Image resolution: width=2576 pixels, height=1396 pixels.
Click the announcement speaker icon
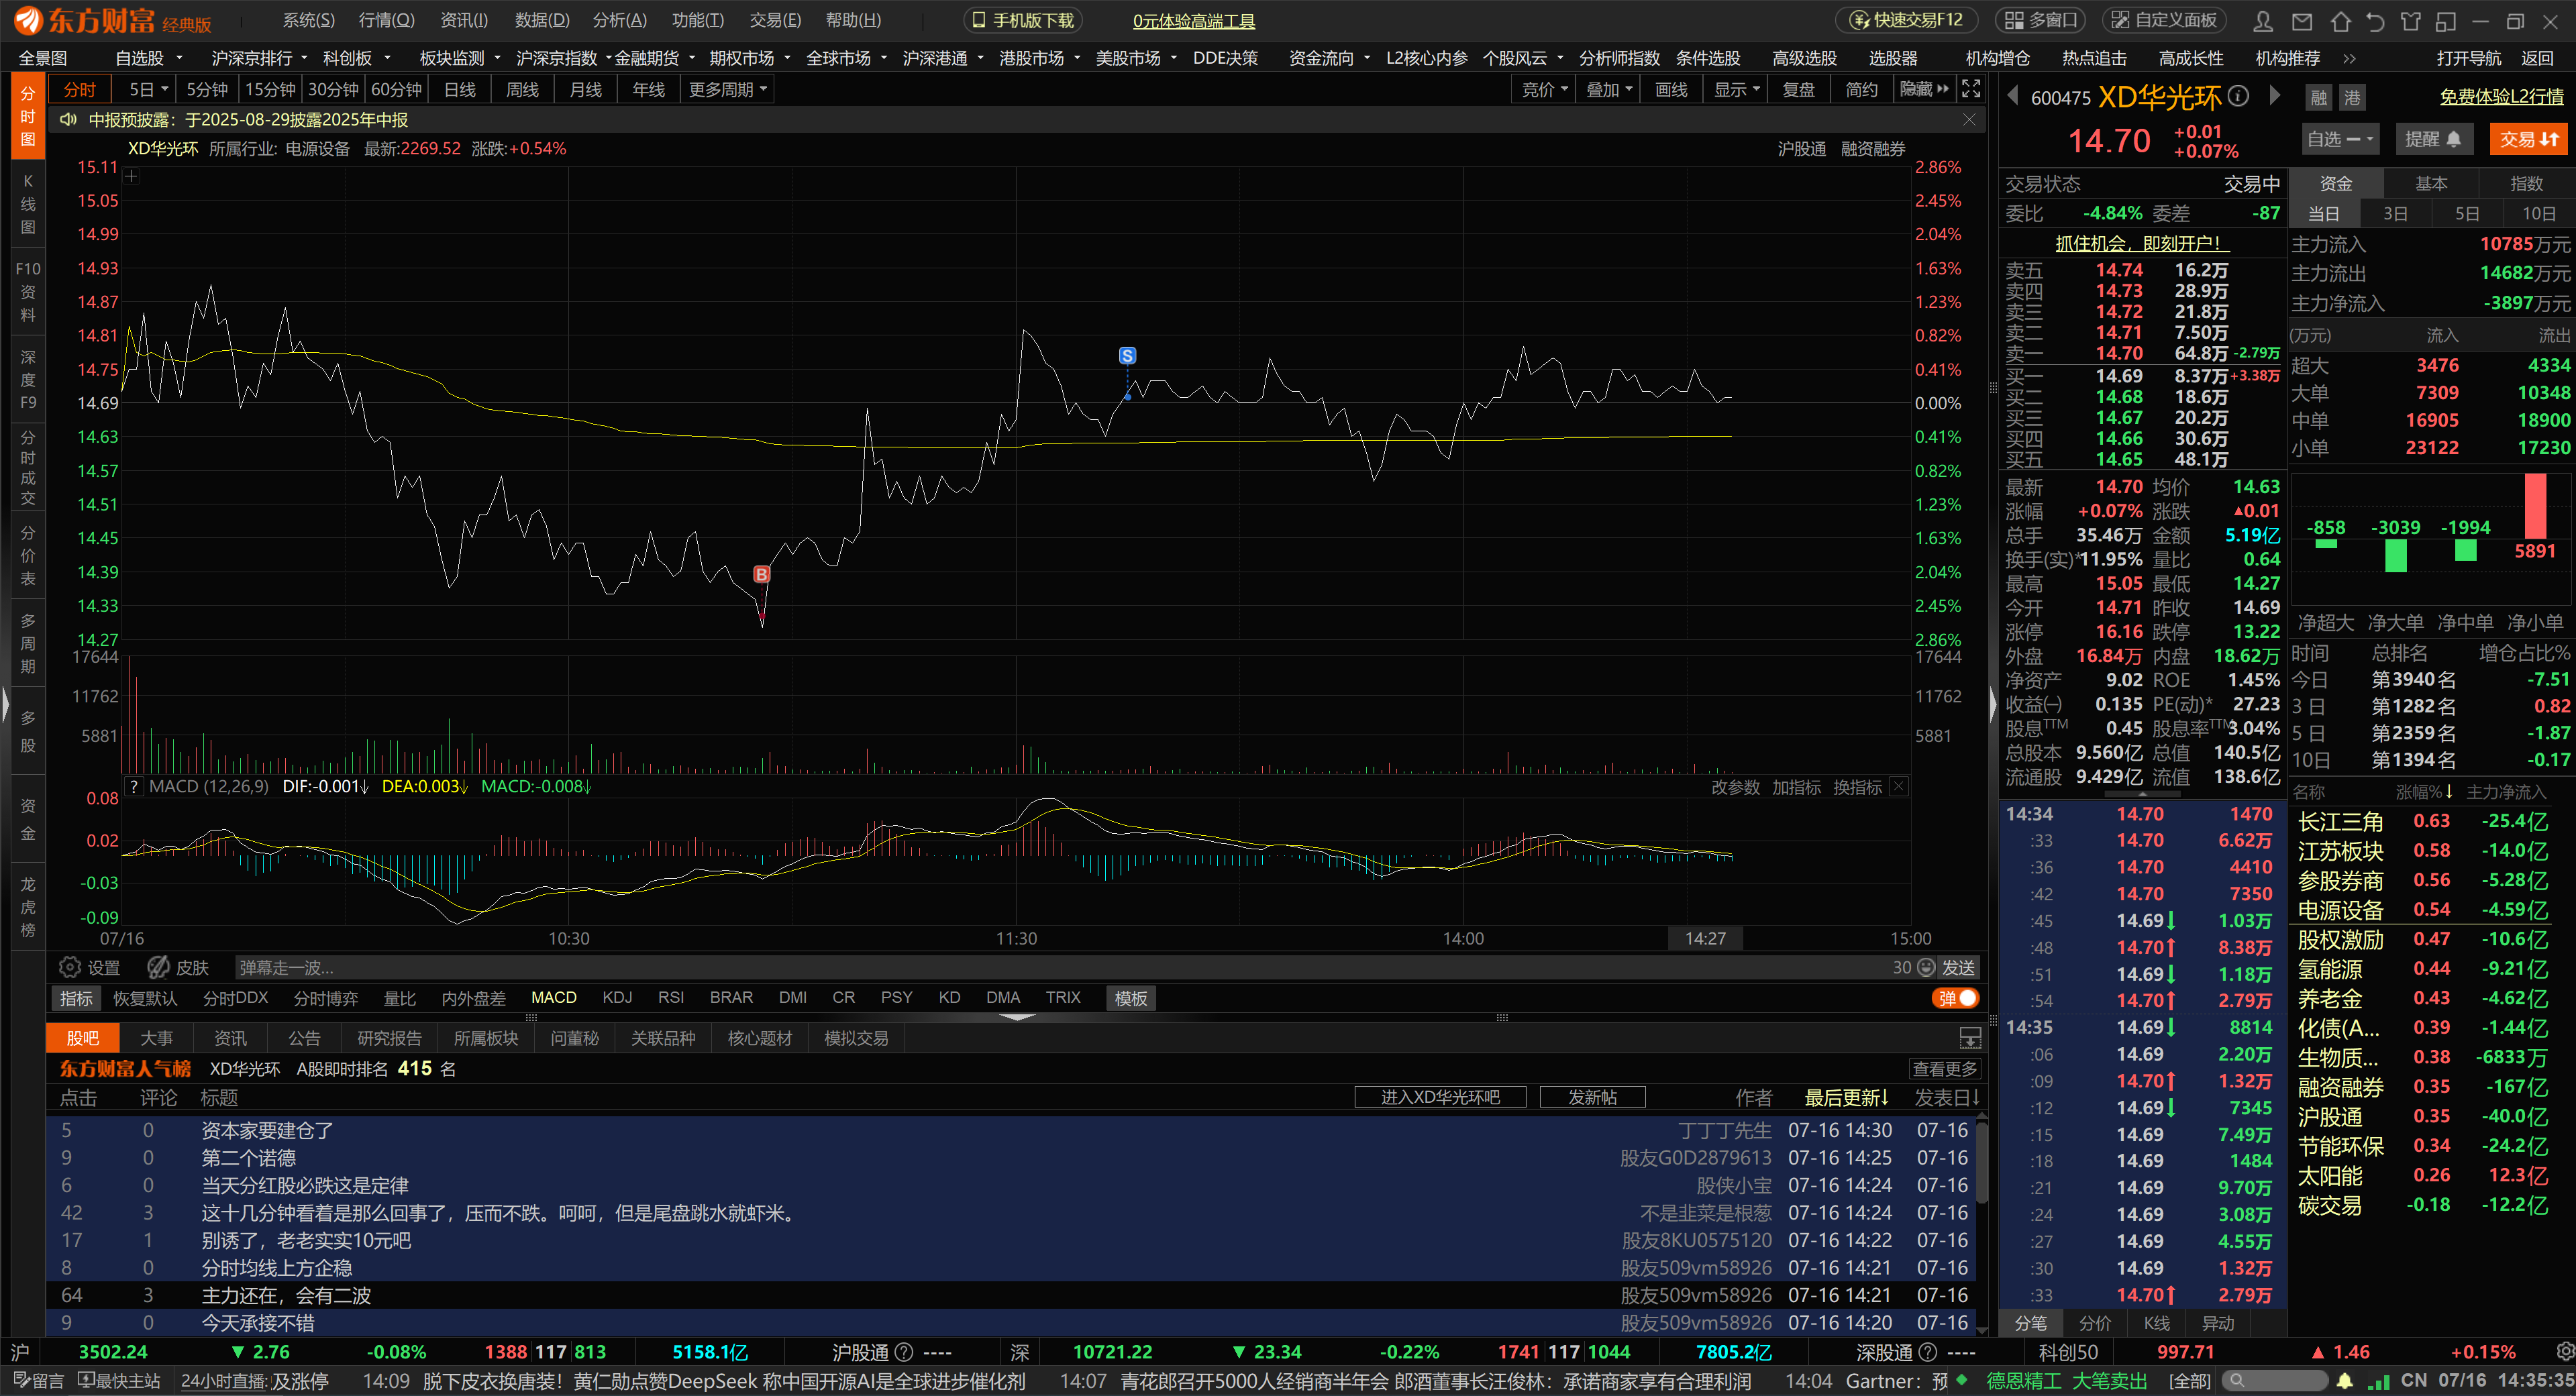click(68, 120)
